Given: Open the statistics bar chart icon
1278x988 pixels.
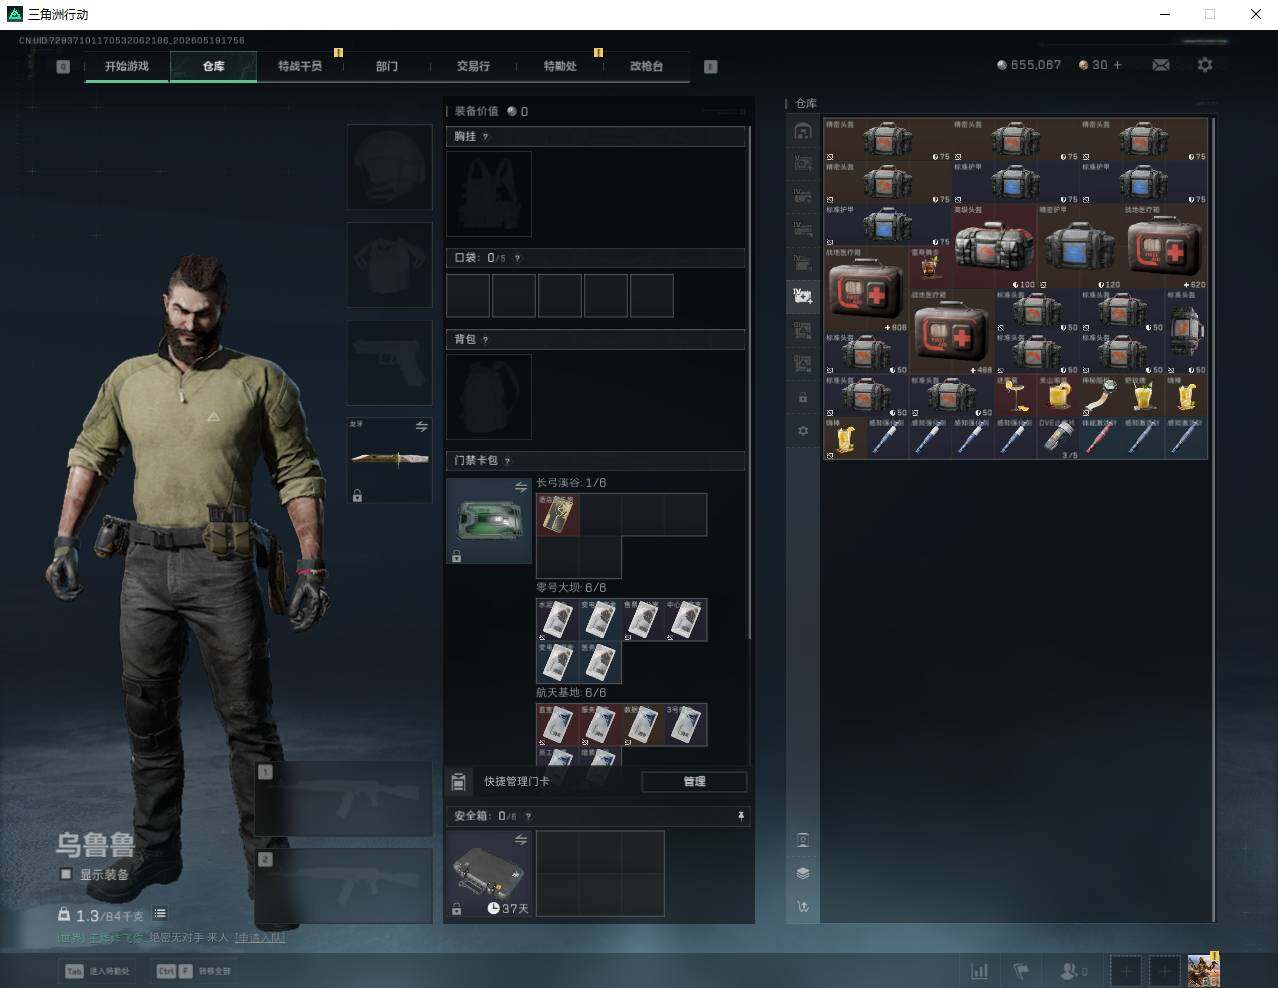Looking at the screenshot, I should point(980,971).
